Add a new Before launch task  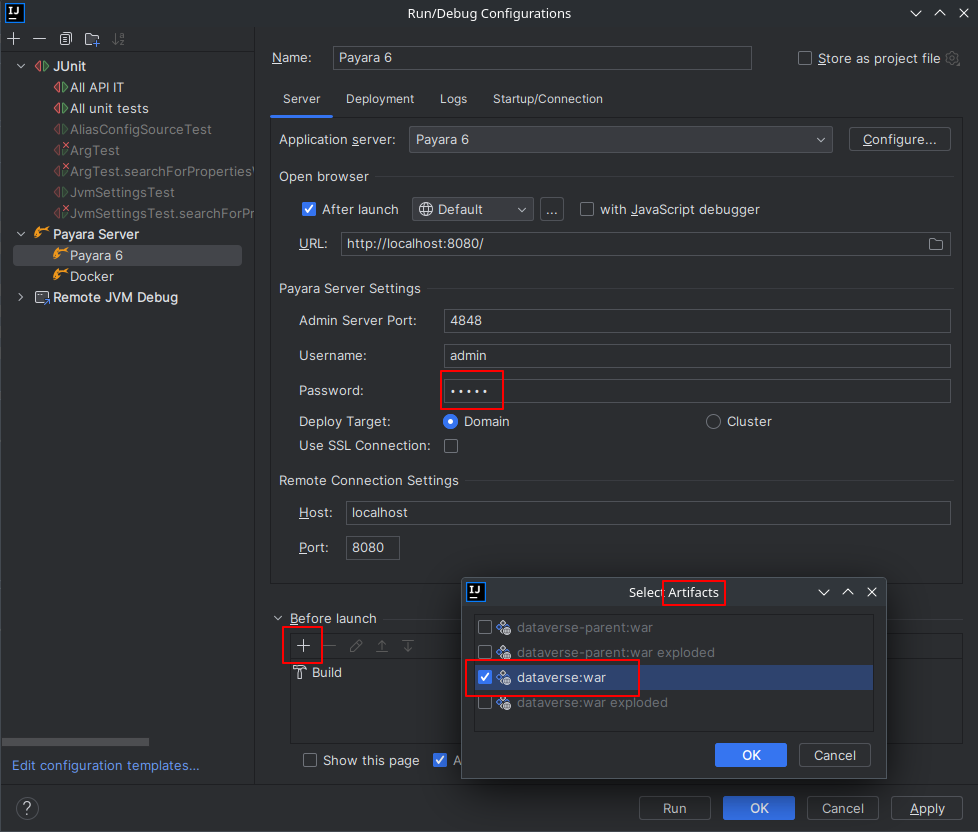pyautogui.click(x=302, y=645)
